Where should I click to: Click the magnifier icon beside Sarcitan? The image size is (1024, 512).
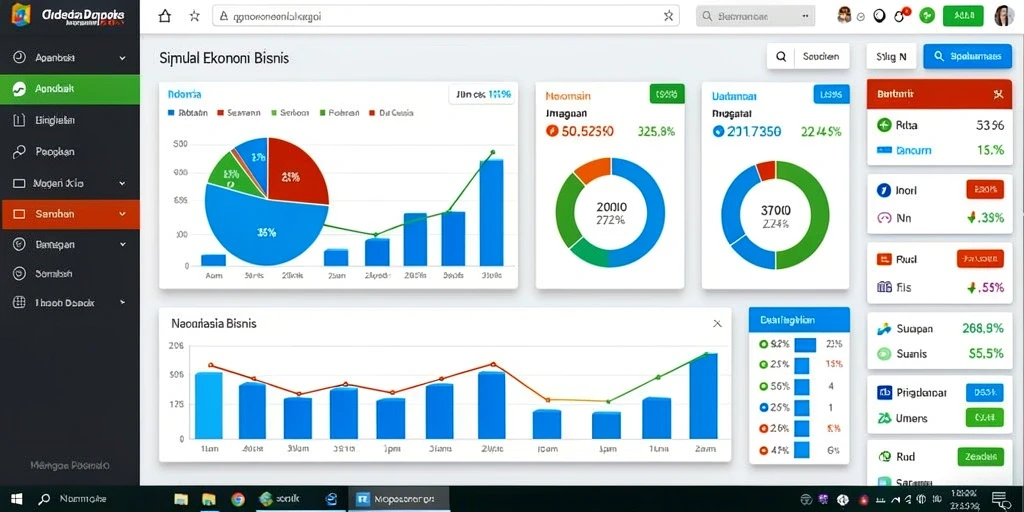[780, 57]
